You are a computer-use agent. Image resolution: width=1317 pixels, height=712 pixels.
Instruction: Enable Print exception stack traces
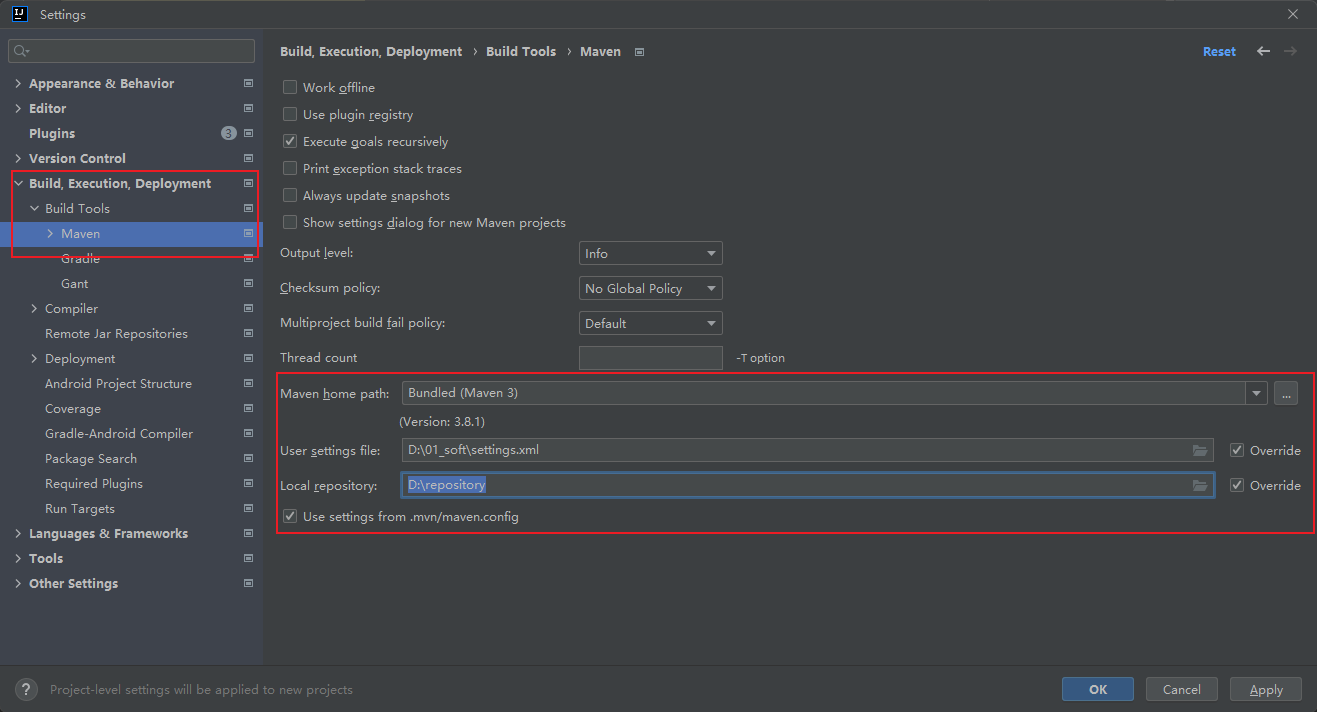coord(290,169)
